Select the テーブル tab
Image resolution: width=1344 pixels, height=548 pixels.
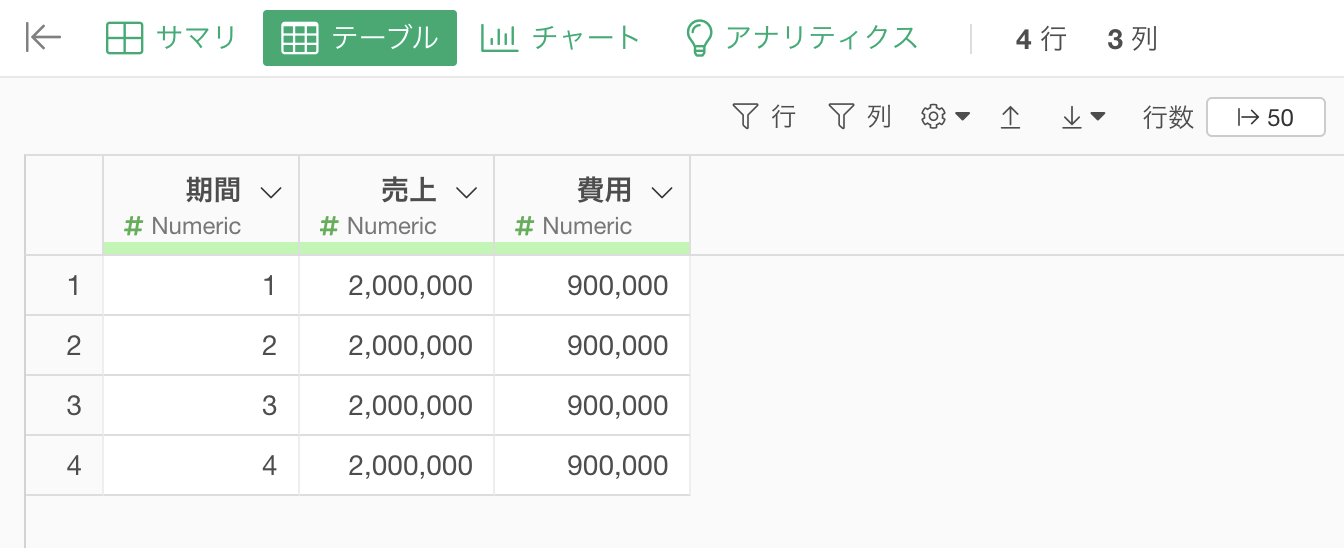coord(360,38)
